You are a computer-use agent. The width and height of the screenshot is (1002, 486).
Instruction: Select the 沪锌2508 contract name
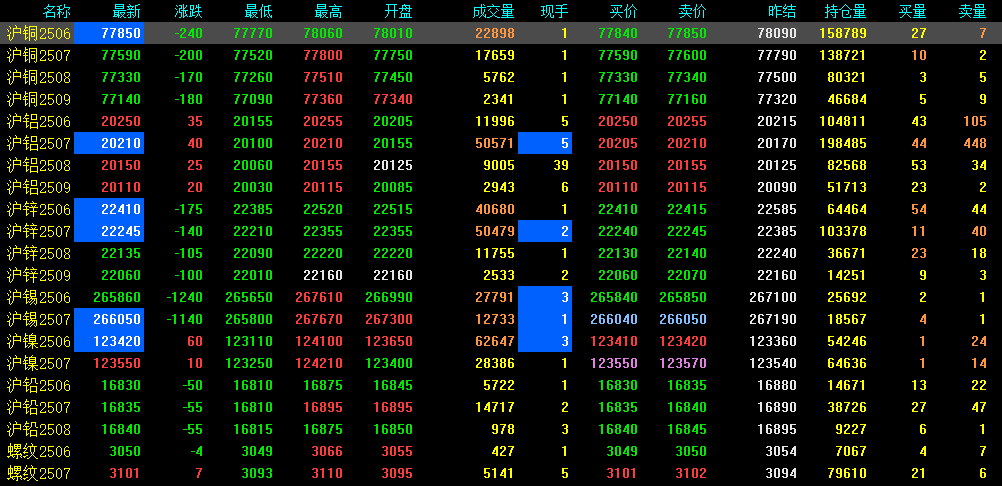[38, 254]
